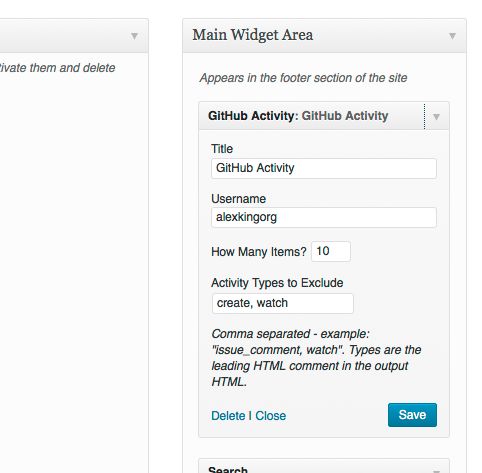The image size is (482, 473).
Task: Focus the Title text field
Action: [324, 168]
